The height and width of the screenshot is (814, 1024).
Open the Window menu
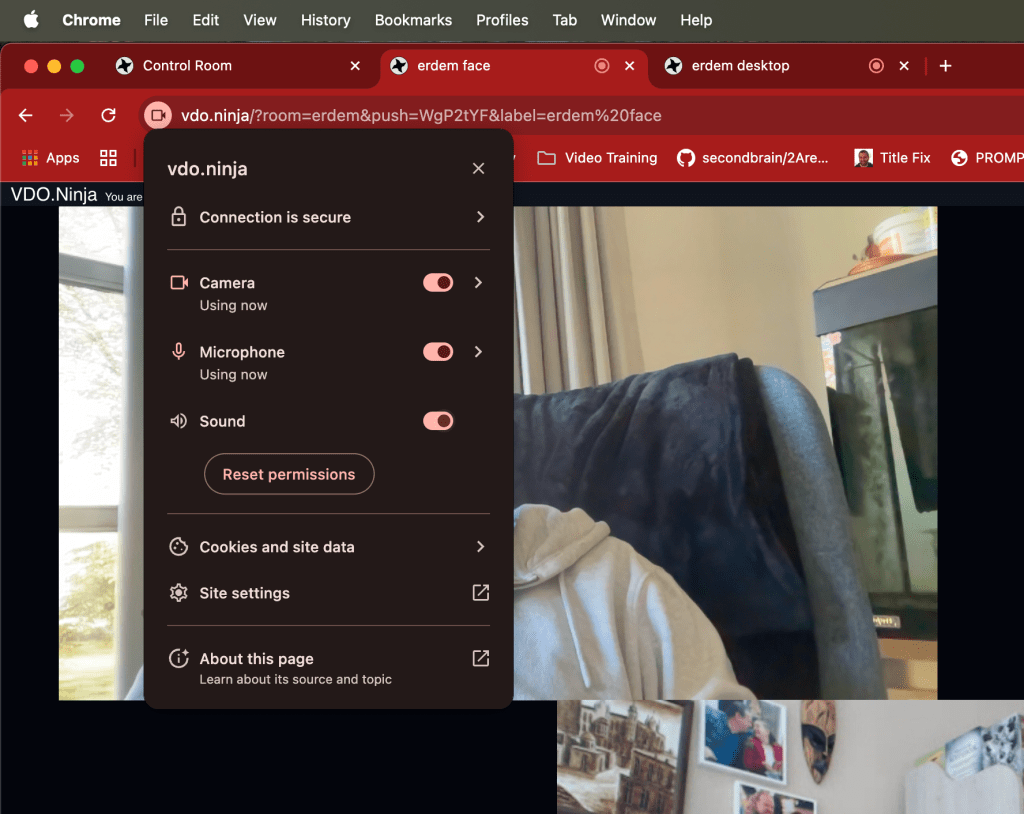[x=628, y=20]
